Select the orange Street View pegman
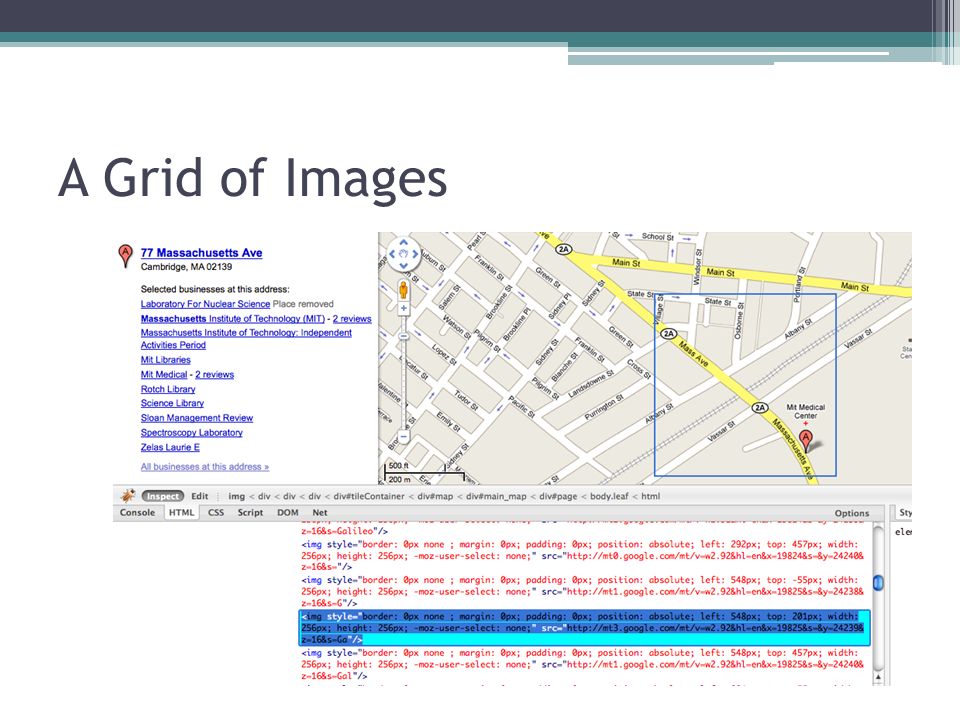The width and height of the screenshot is (960, 720). click(x=403, y=289)
